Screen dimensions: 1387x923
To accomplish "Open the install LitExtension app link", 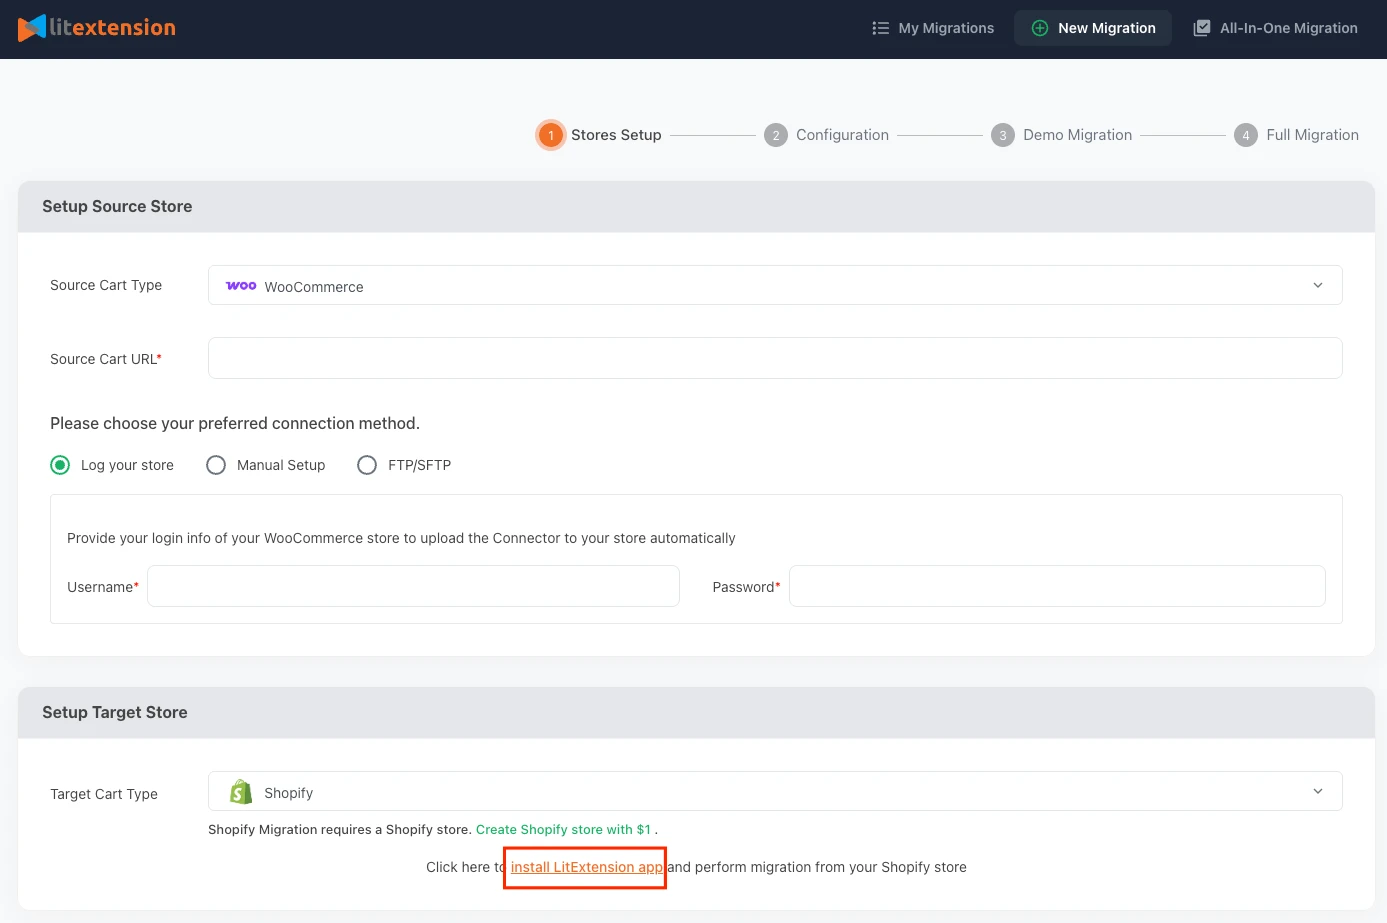I will point(585,867).
